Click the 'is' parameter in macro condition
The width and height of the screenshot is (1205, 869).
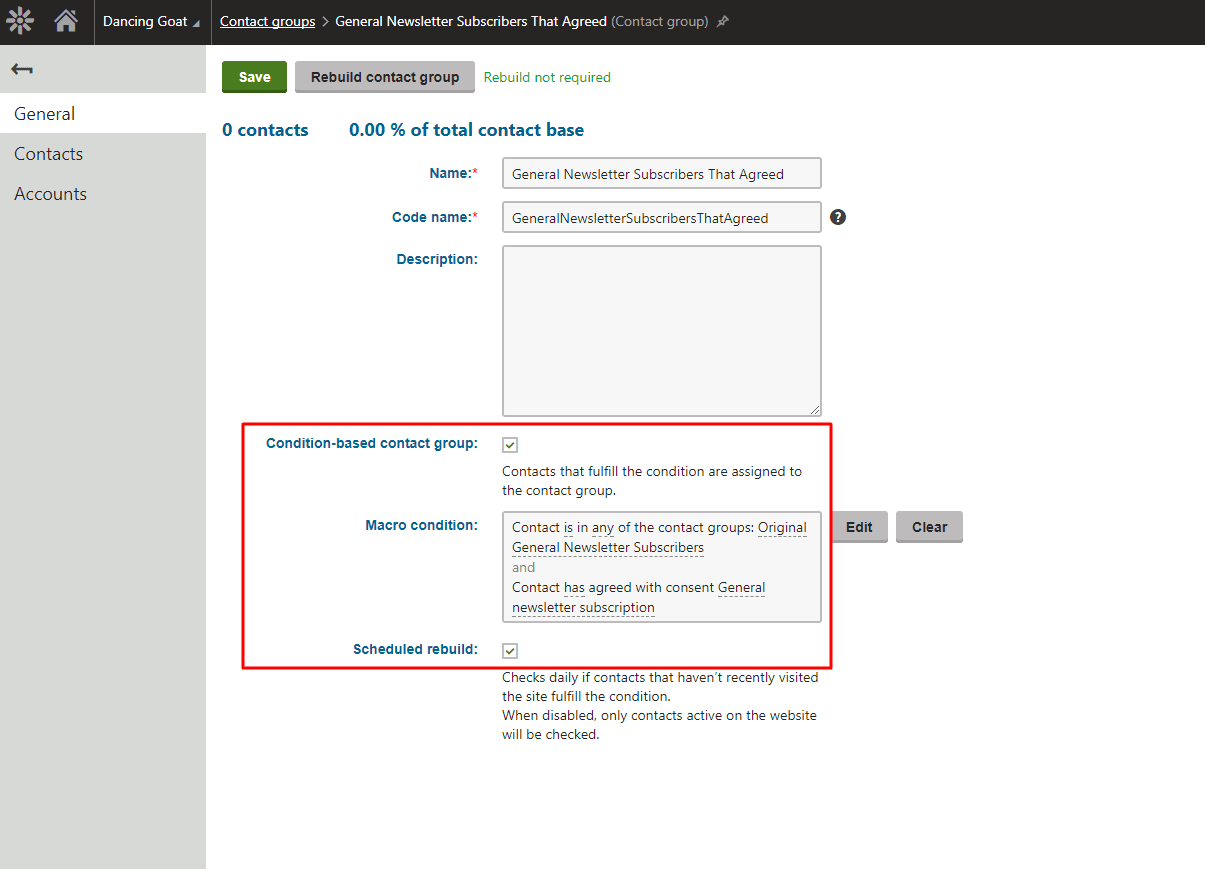point(568,527)
